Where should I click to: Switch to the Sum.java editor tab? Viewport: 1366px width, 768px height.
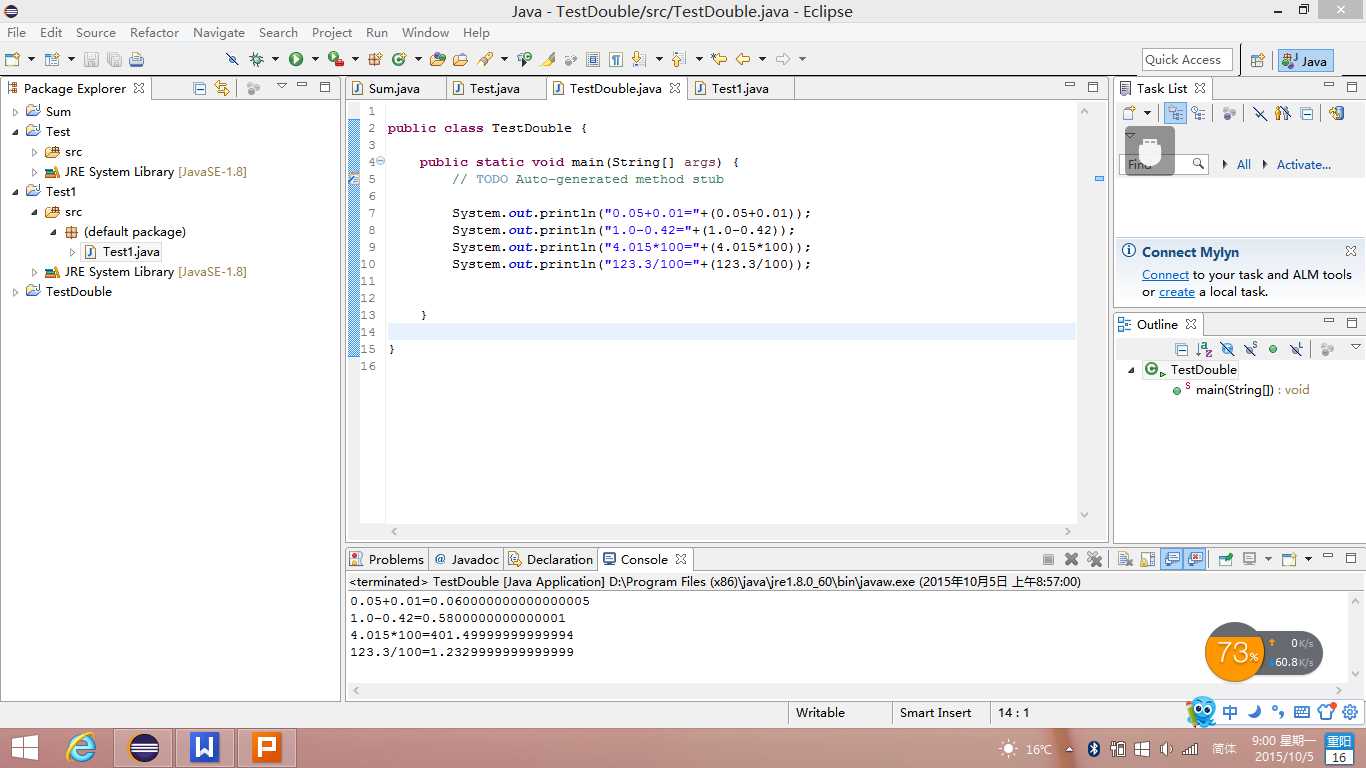[x=394, y=88]
